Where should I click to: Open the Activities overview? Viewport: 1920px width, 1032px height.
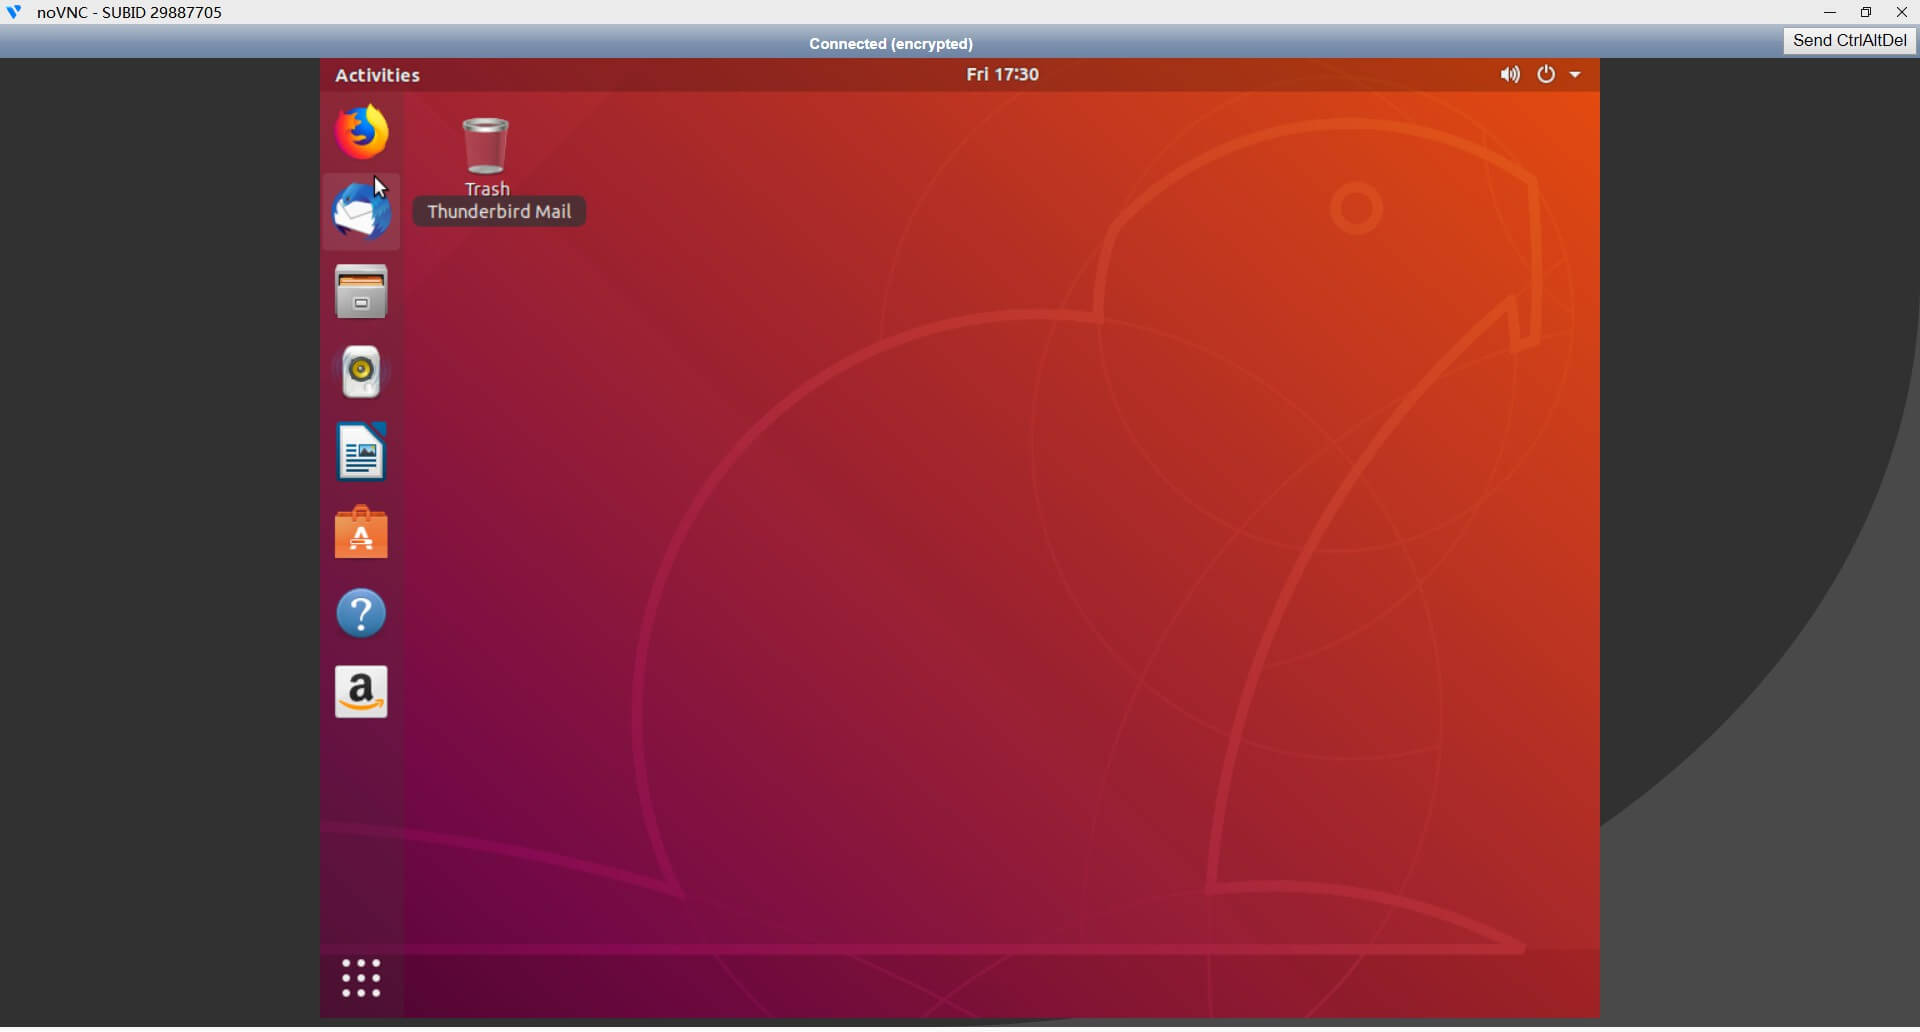(x=377, y=75)
